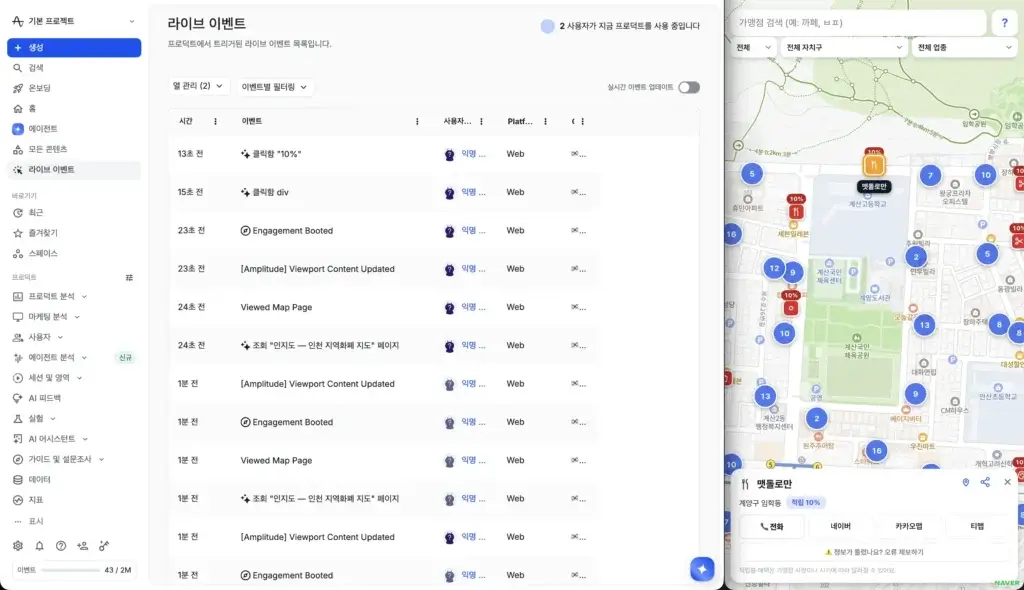Click event 클릭함 "10%" in the list
Screen dimensions: 1024x590
tap(276, 154)
